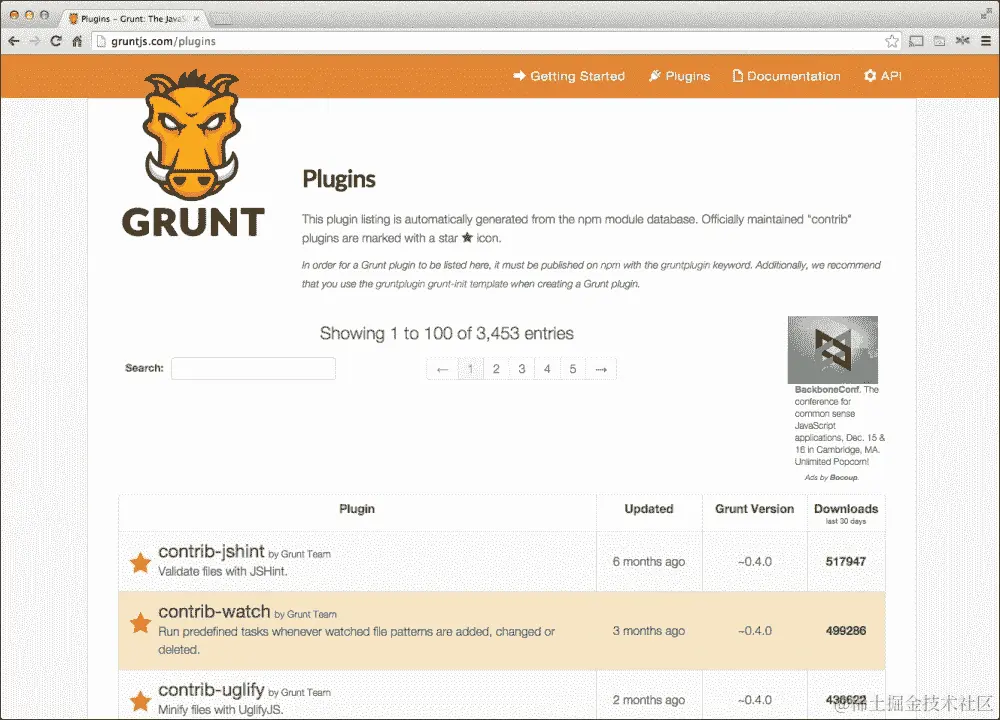
Task: Go to page 5 of plugin results
Action: tap(573, 369)
